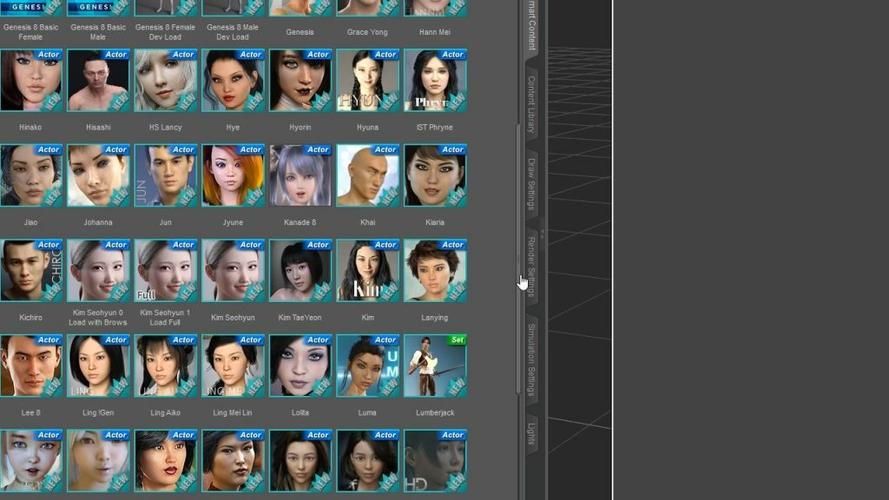Pick the Jun actor thumbnail
This screenshot has height=500, width=889.
(x=166, y=175)
